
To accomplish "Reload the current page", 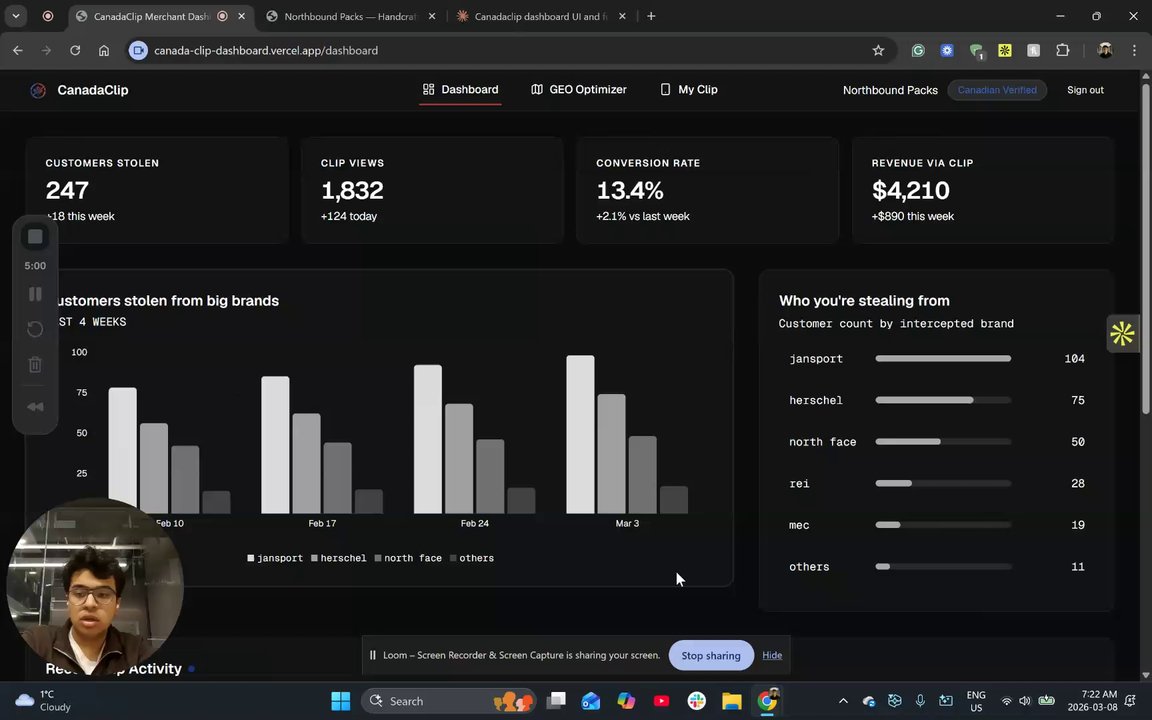I will [75, 51].
